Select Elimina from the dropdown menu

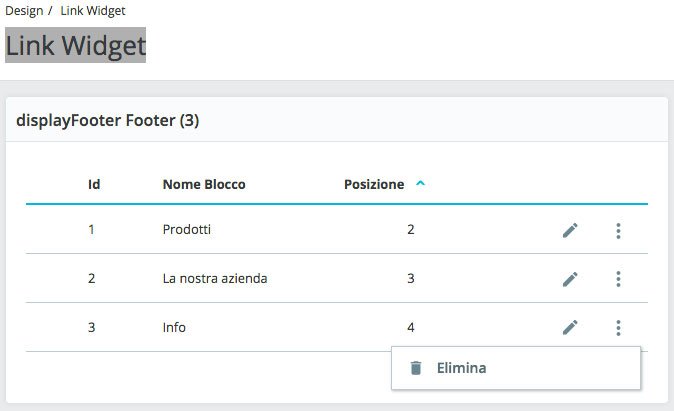461,368
